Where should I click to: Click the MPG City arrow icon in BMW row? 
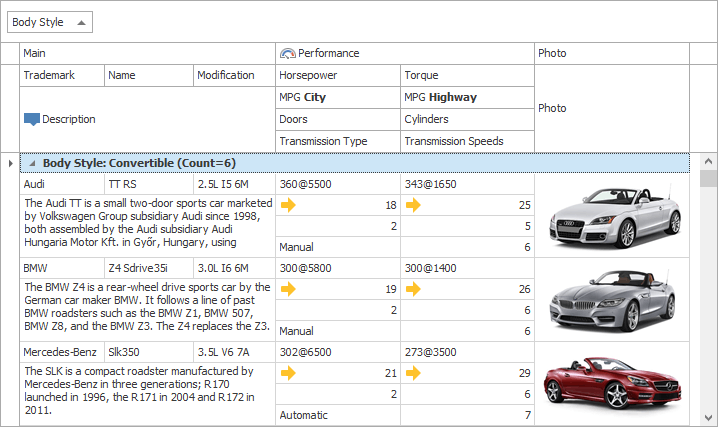(288, 289)
